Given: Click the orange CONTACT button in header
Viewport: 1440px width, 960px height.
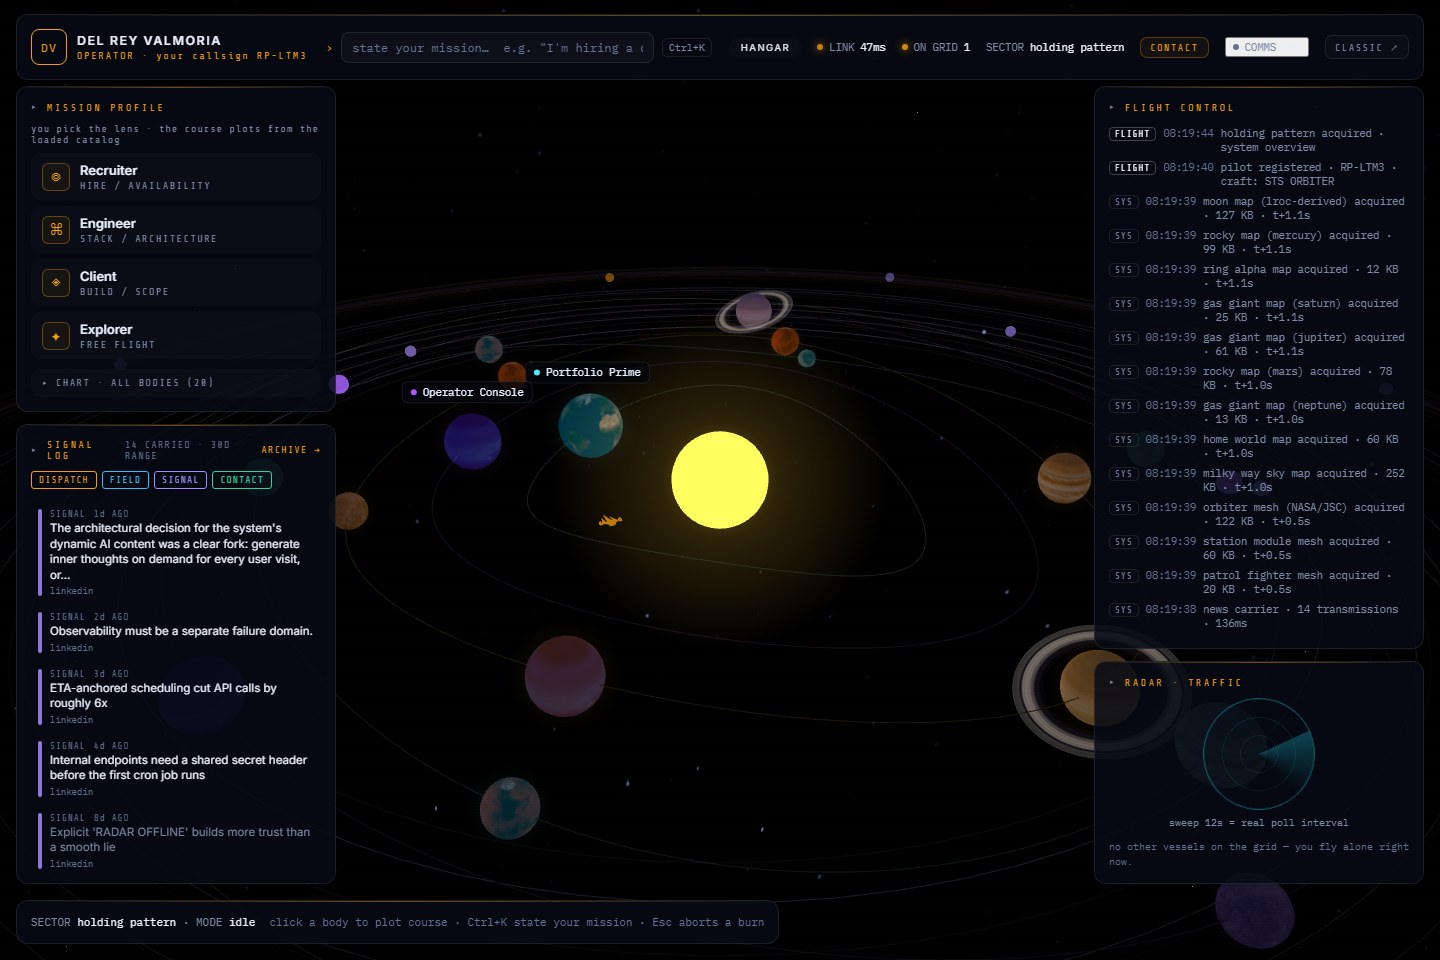Looking at the screenshot, I should click(x=1174, y=47).
